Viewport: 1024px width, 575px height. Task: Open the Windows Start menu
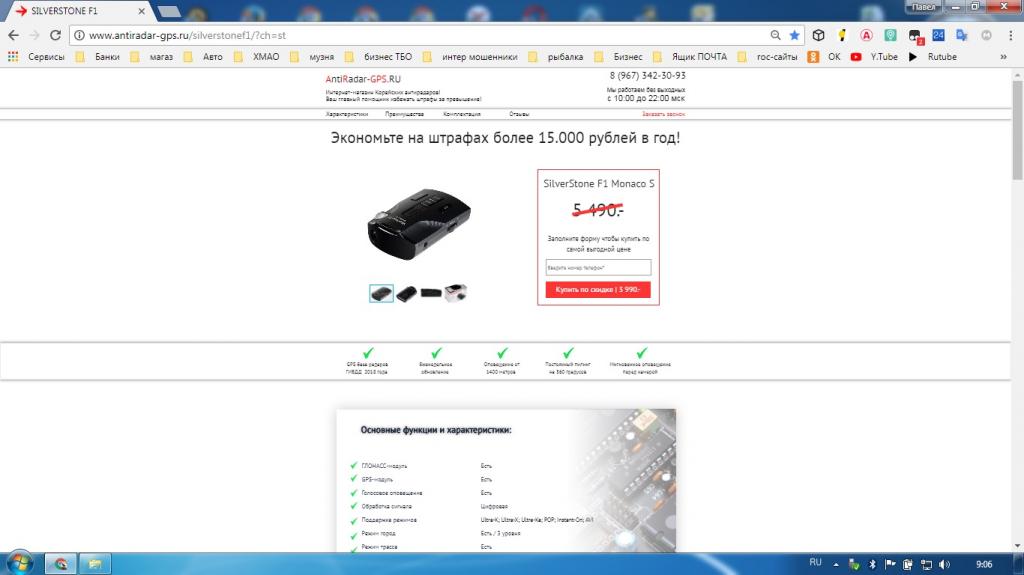point(19,563)
